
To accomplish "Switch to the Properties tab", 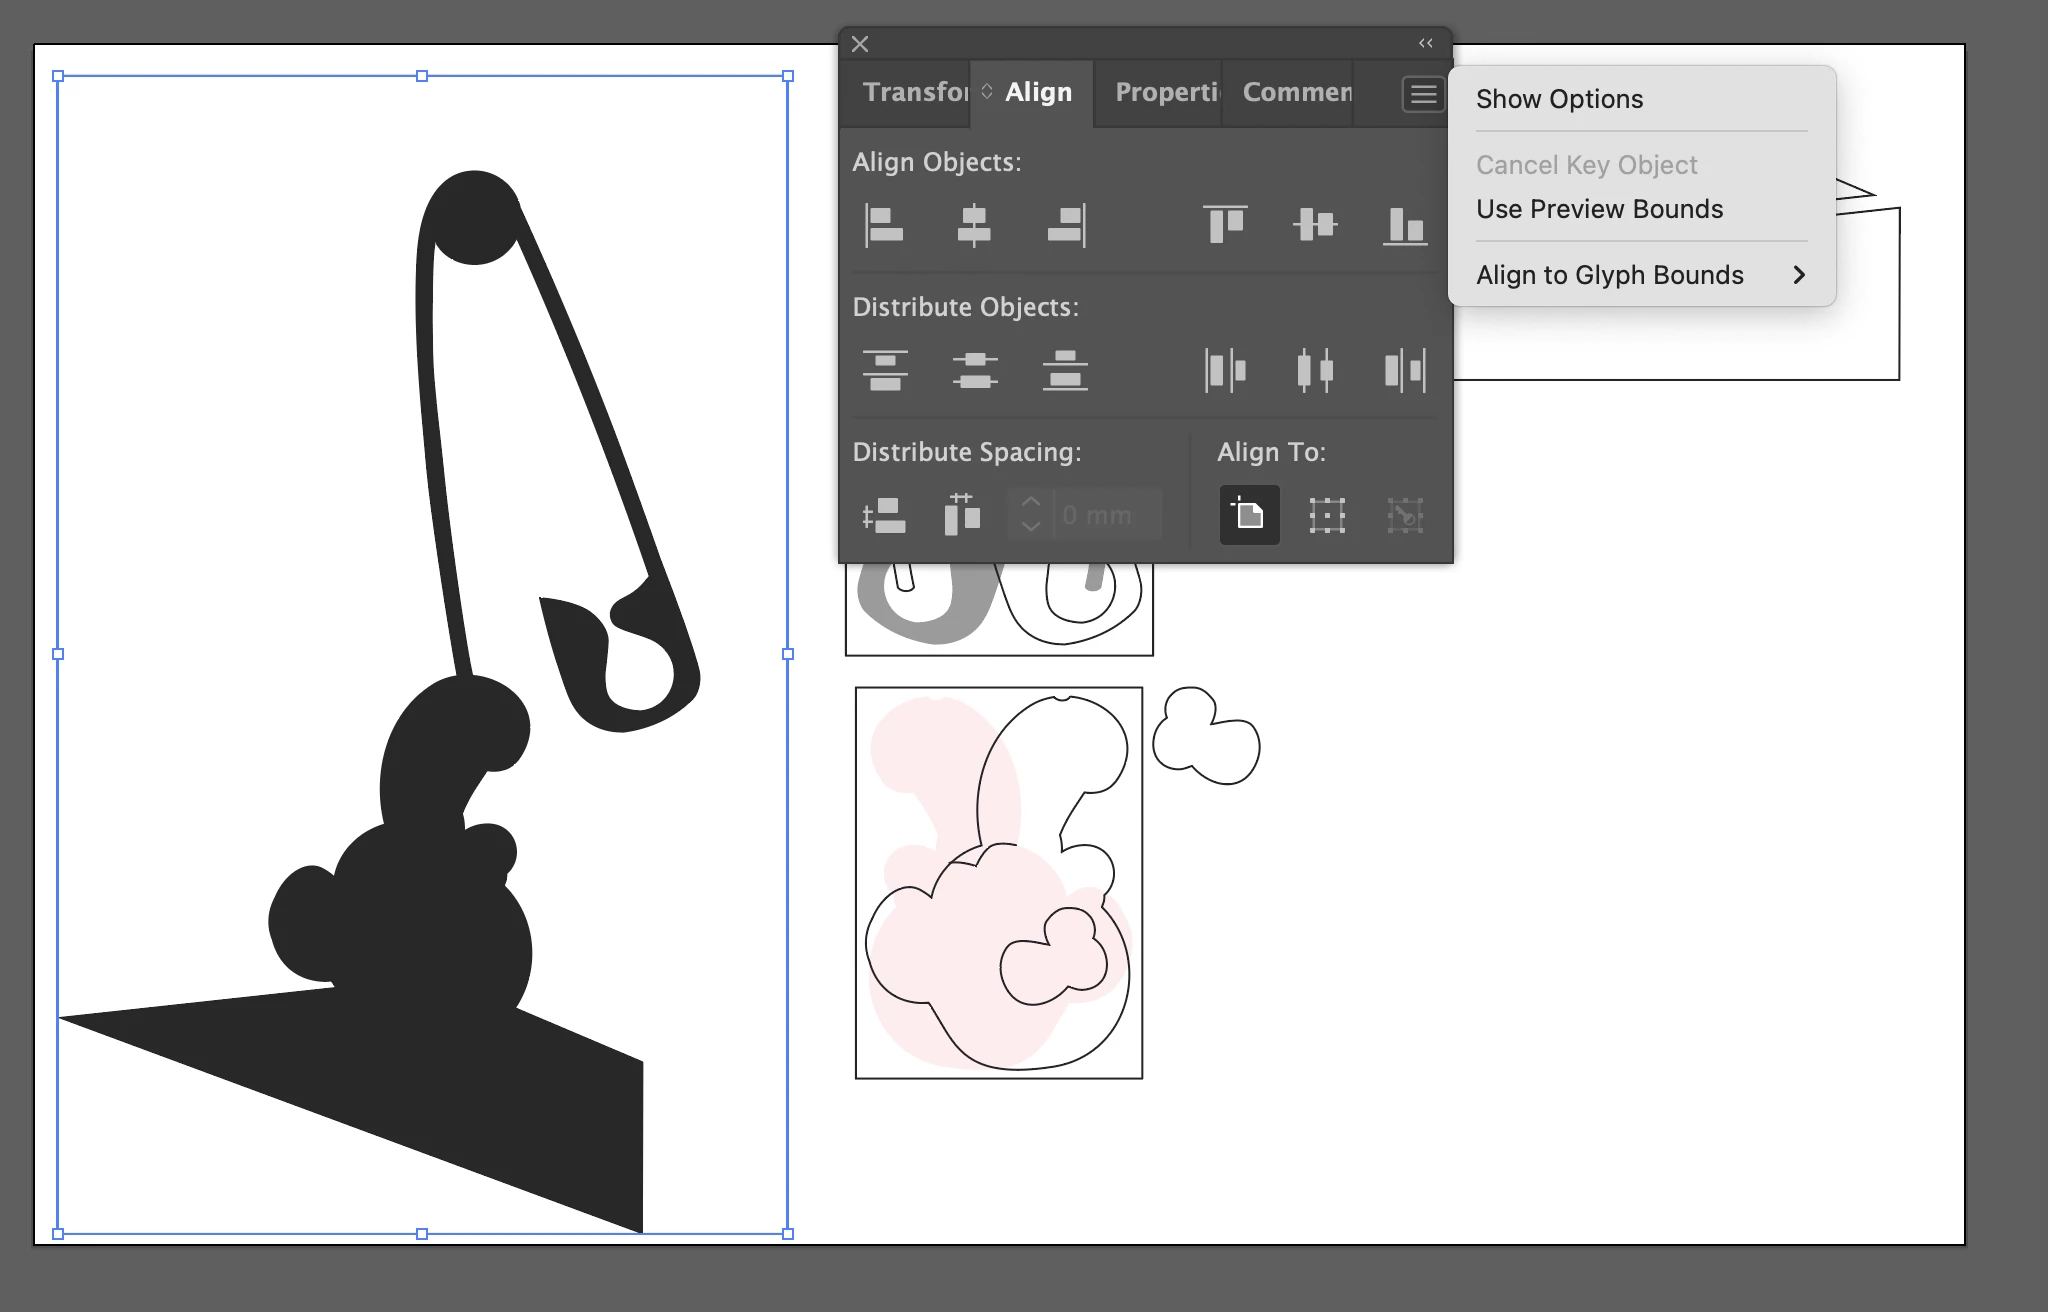I will pyautogui.click(x=1166, y=92).
